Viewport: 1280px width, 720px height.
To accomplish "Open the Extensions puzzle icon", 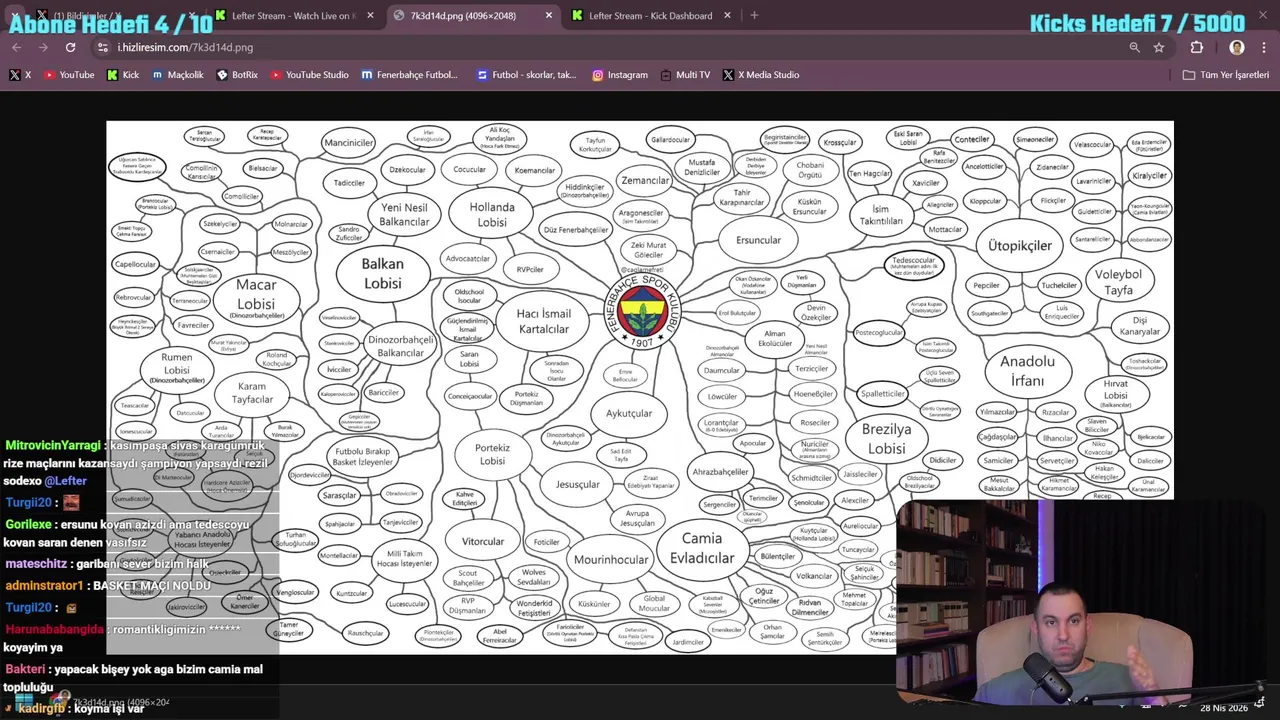I will 1197,47.
